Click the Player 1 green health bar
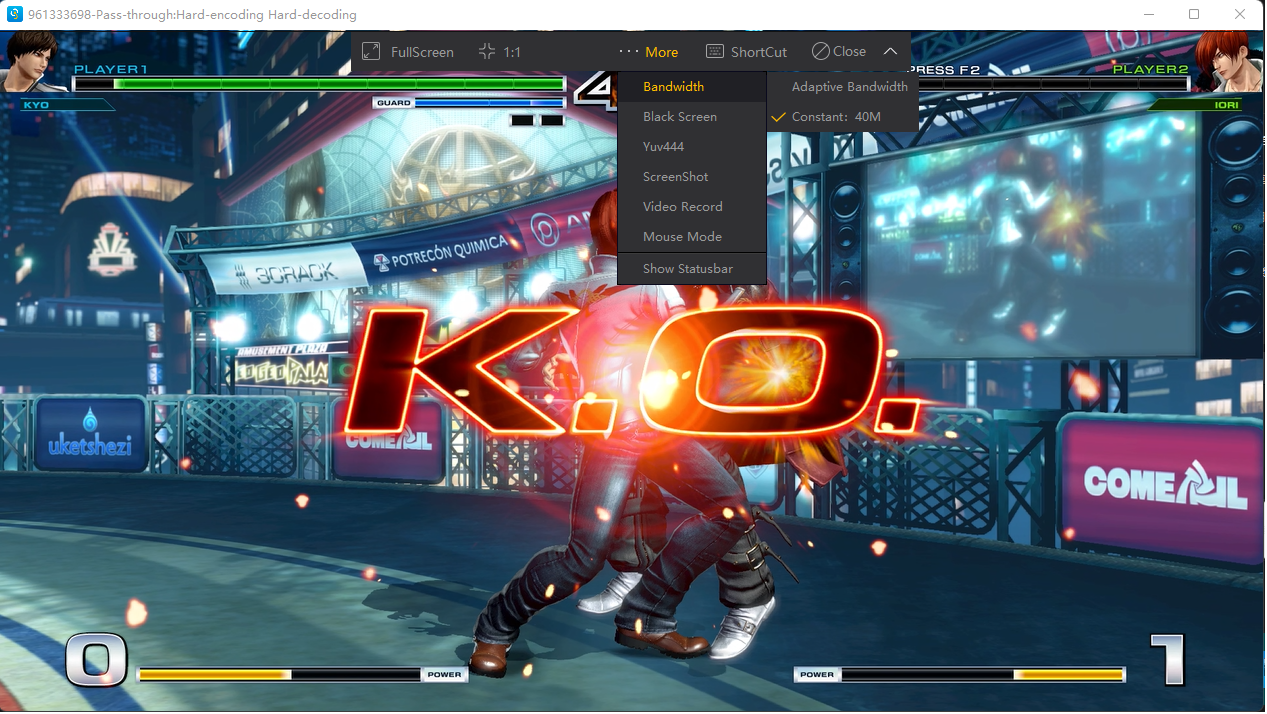The height and width of the screenshot is (714, 1267). point(320,84)
